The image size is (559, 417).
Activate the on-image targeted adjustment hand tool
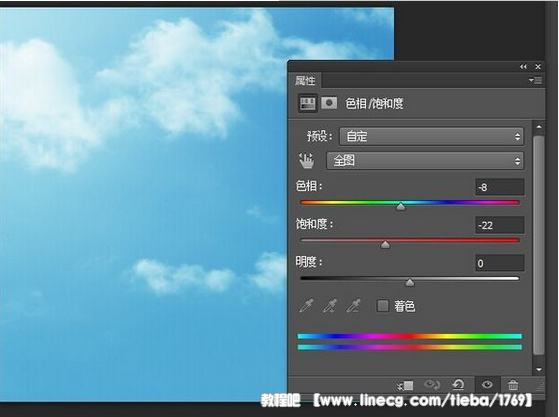[x=307, y=161]
